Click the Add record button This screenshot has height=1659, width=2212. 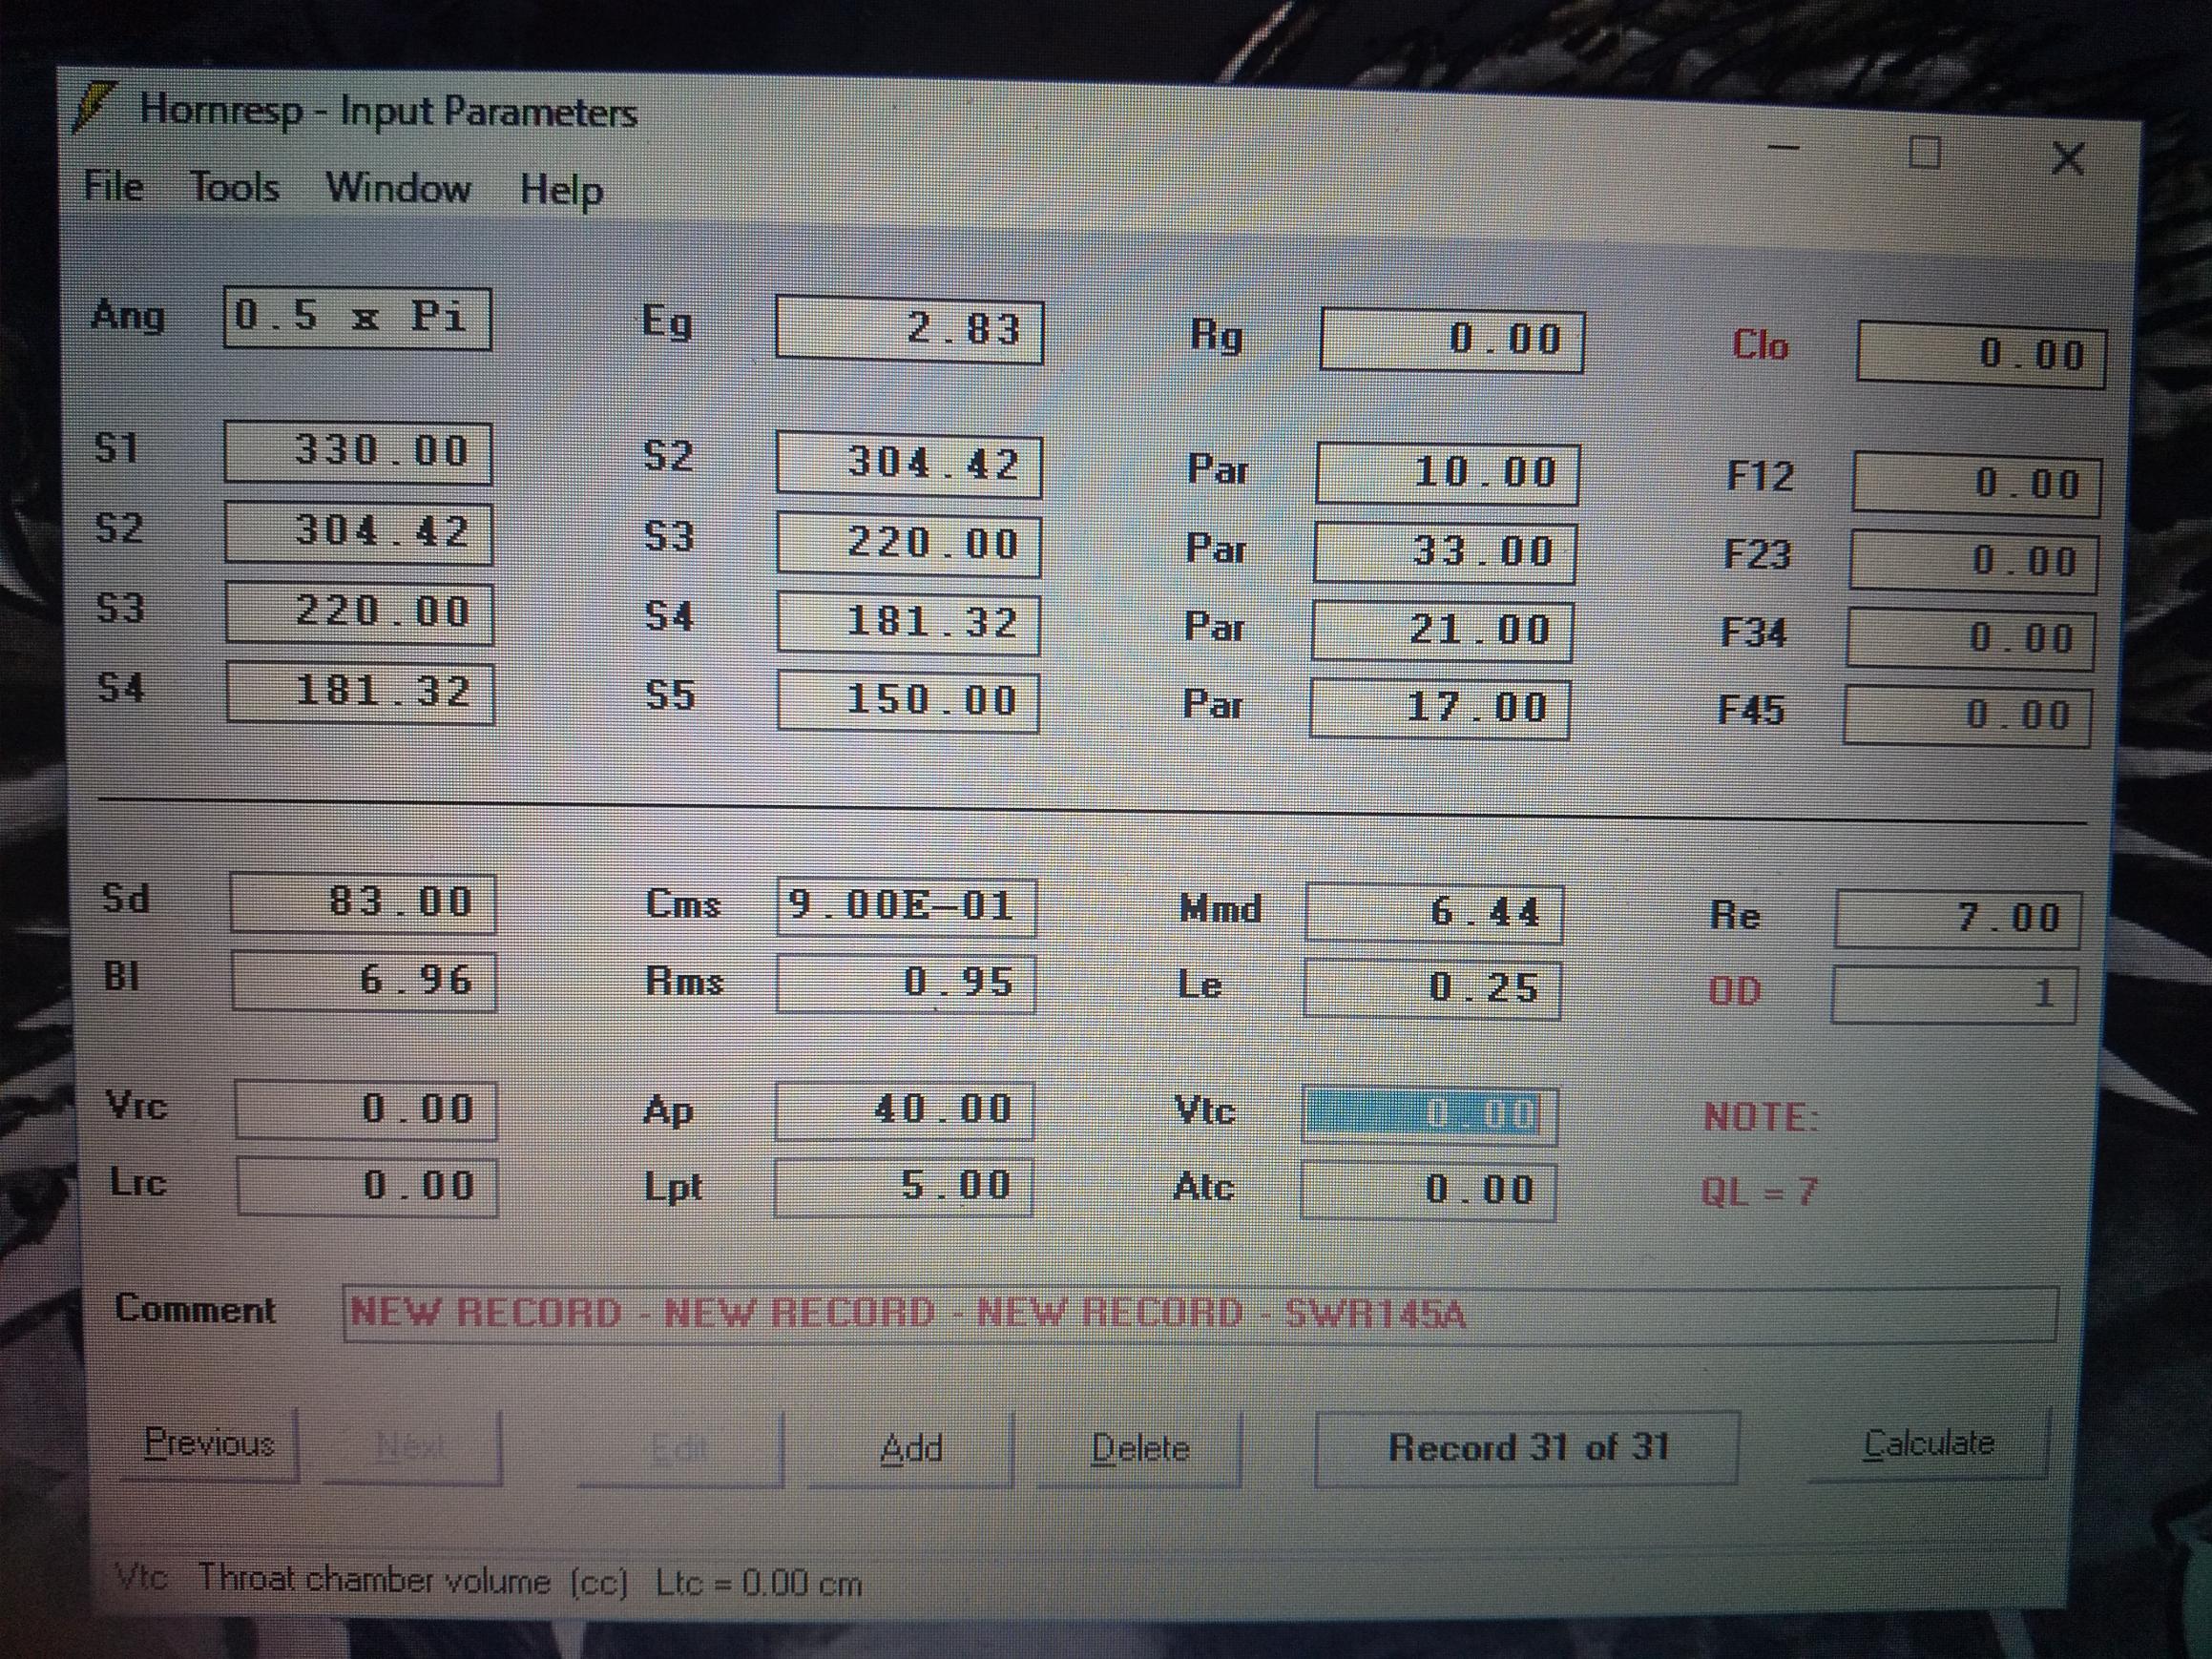[x=910, y=1448]
